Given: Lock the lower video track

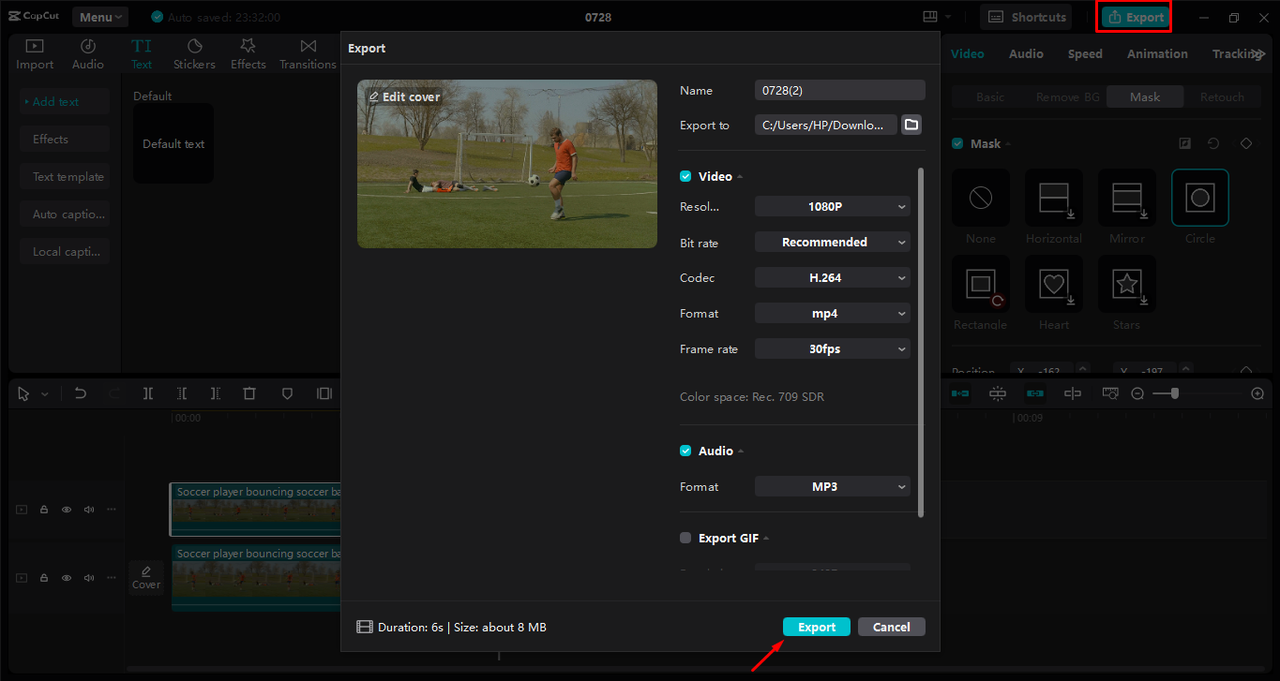Looking at the screenshot, I should pos(44,577).
